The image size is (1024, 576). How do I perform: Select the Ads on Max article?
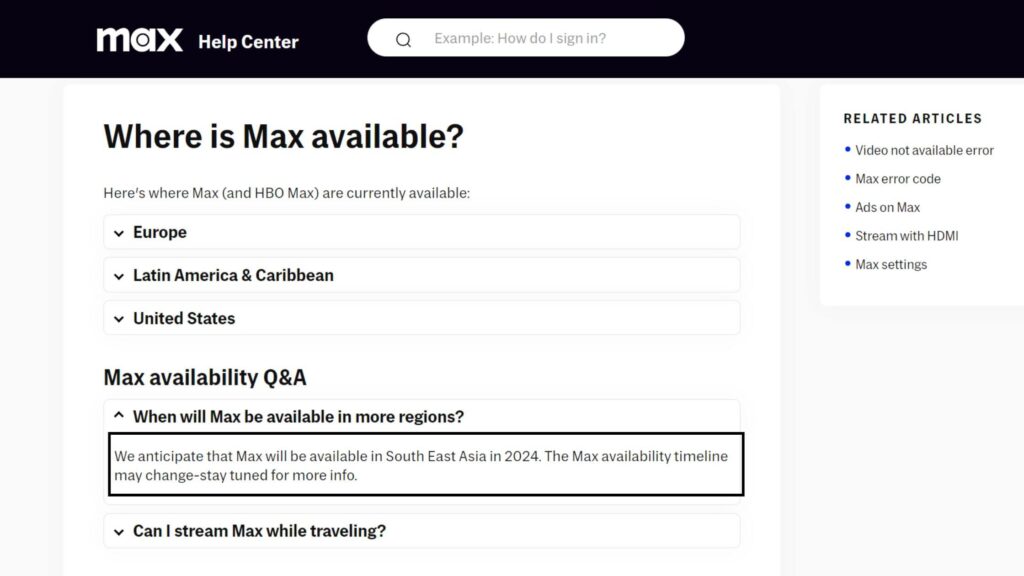point(886,207)
